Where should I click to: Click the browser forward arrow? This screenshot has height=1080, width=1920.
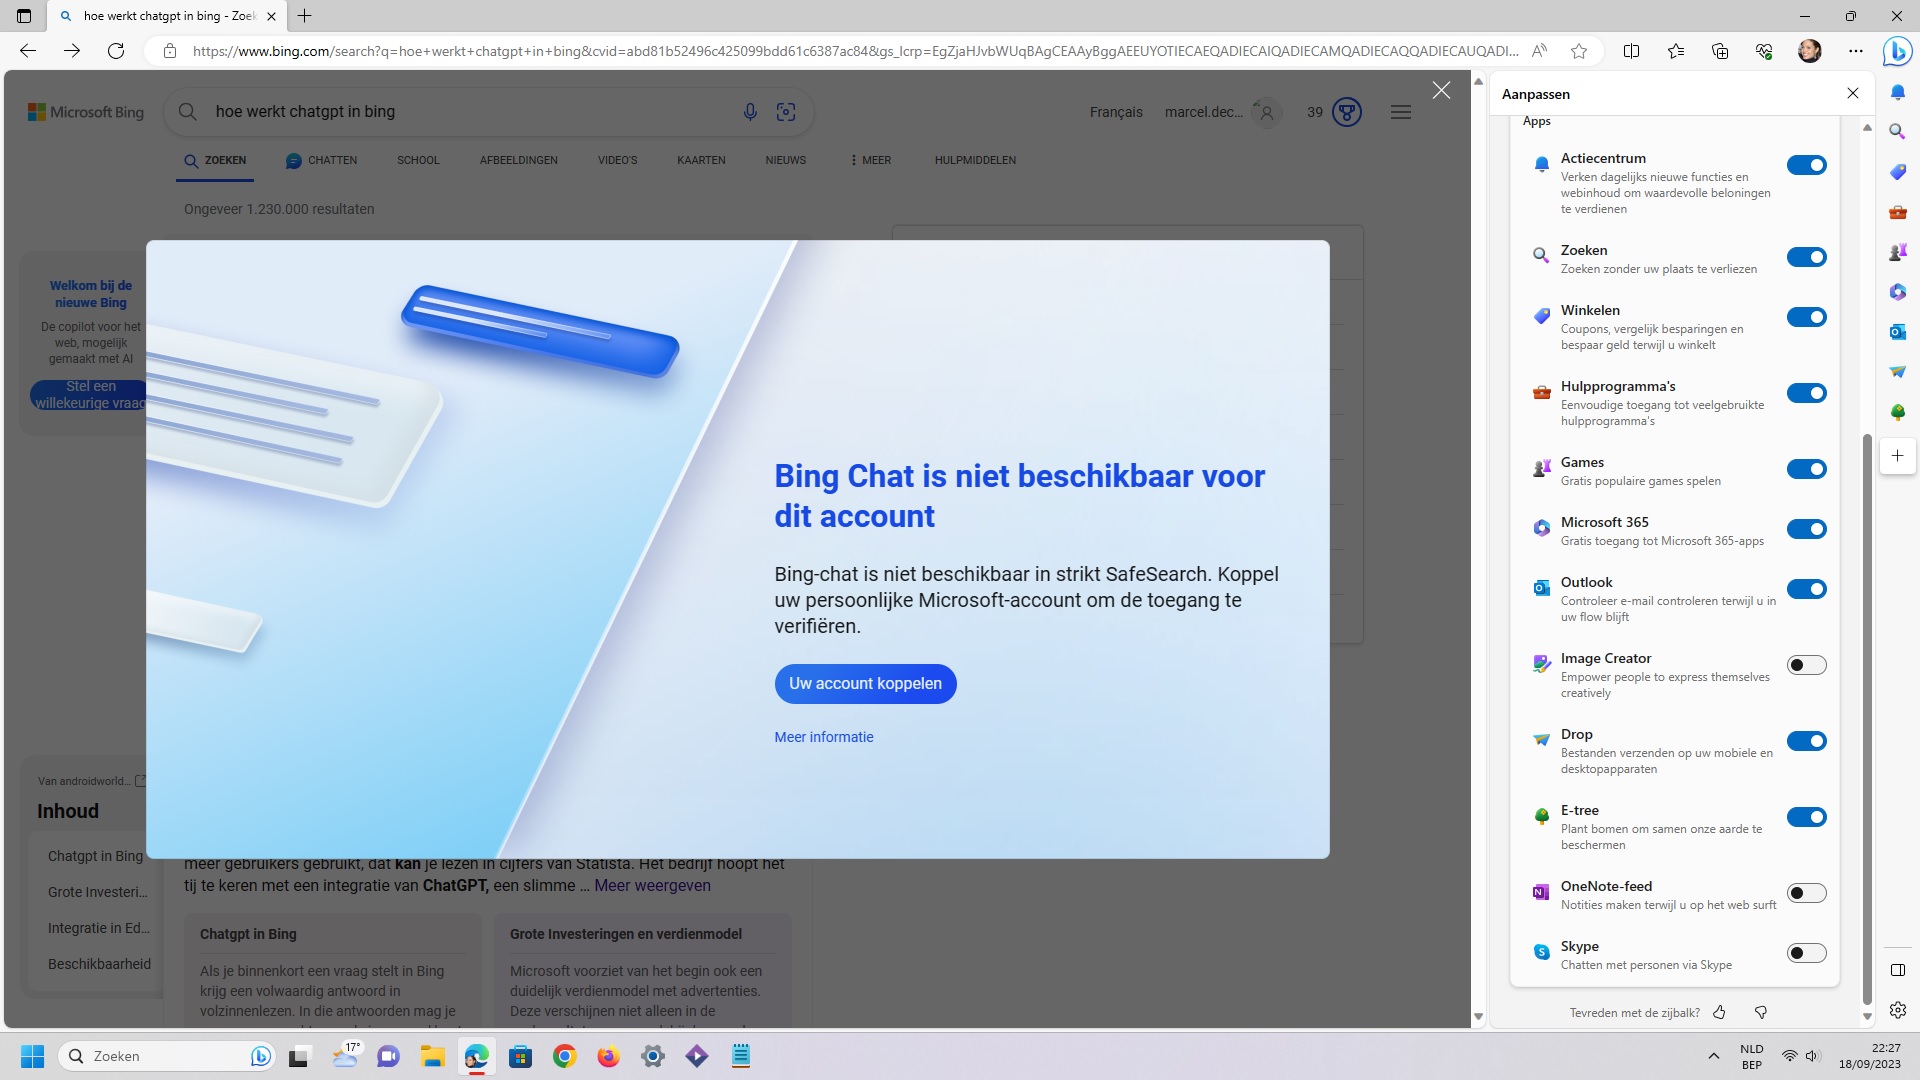tap(72, 51)
